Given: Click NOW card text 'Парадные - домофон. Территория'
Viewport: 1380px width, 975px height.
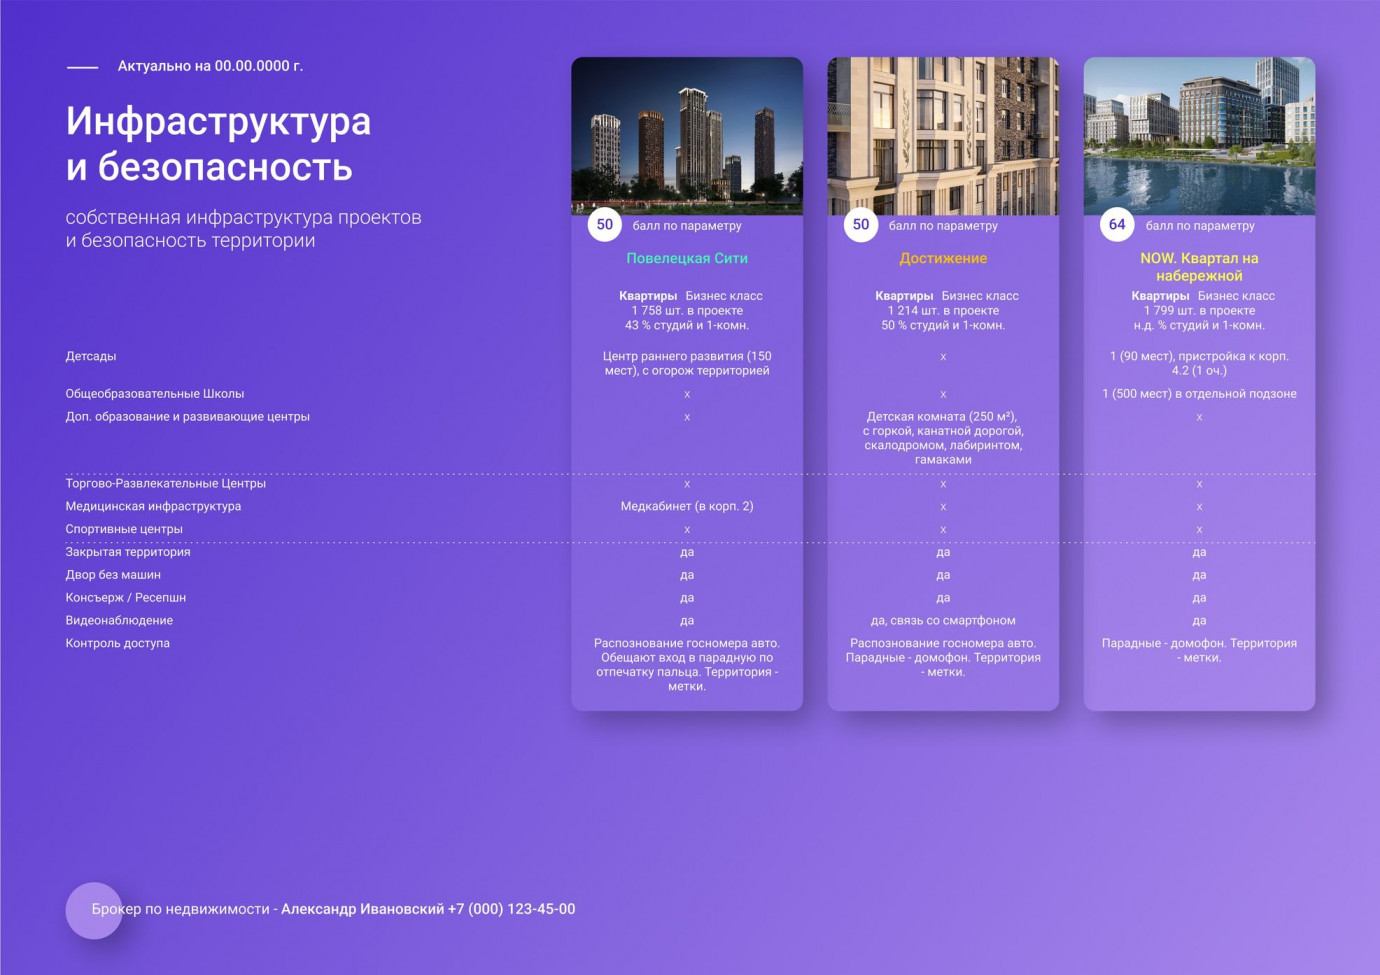Looking at the screenshot, I should [x=1199, y=644].
